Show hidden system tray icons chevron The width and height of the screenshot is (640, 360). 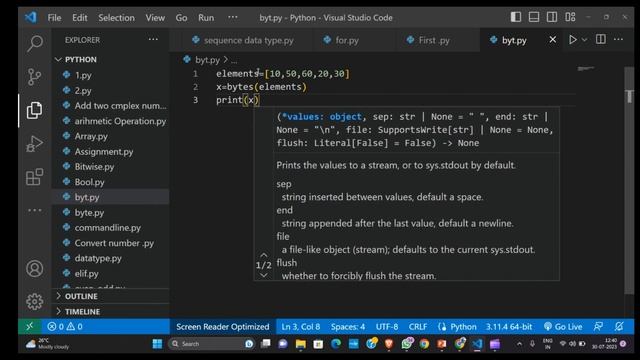tap(519, 344)
